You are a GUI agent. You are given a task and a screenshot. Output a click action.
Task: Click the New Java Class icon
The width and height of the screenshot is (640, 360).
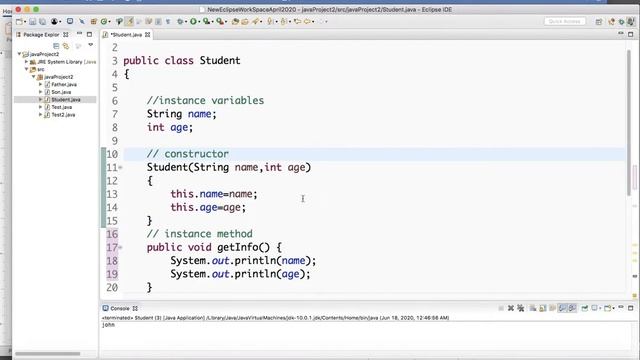pos(105,21)
